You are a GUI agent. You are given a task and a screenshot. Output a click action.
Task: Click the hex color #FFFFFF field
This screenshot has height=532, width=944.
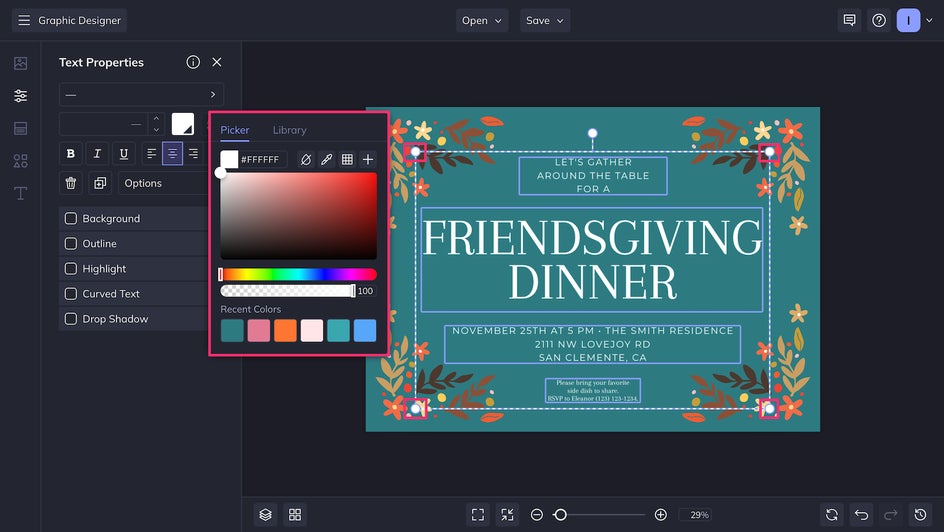point(262,159)
